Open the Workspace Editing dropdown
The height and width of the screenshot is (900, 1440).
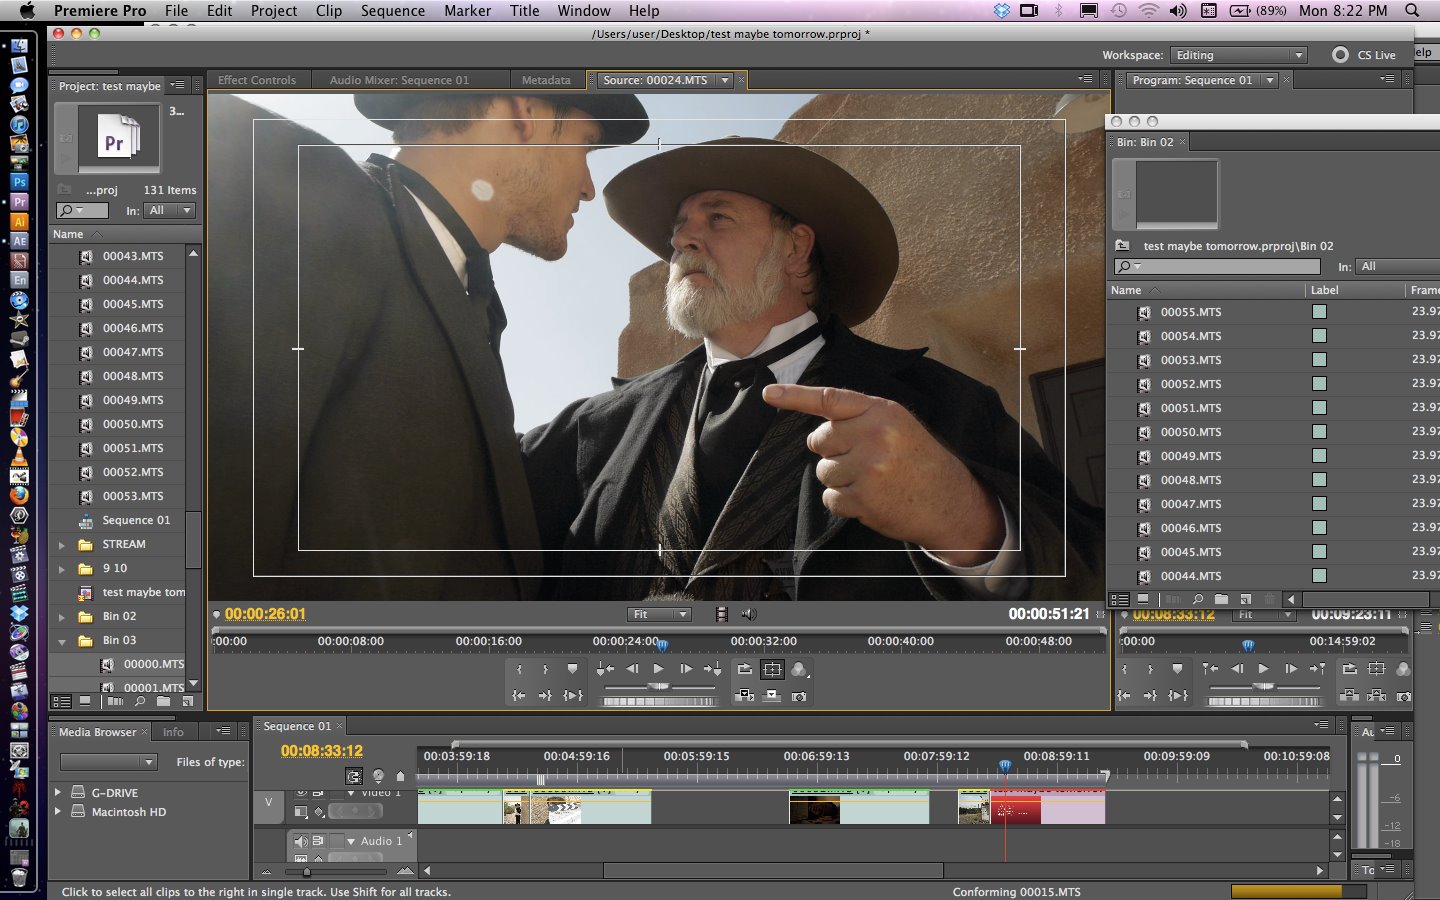pos(1239,55)
